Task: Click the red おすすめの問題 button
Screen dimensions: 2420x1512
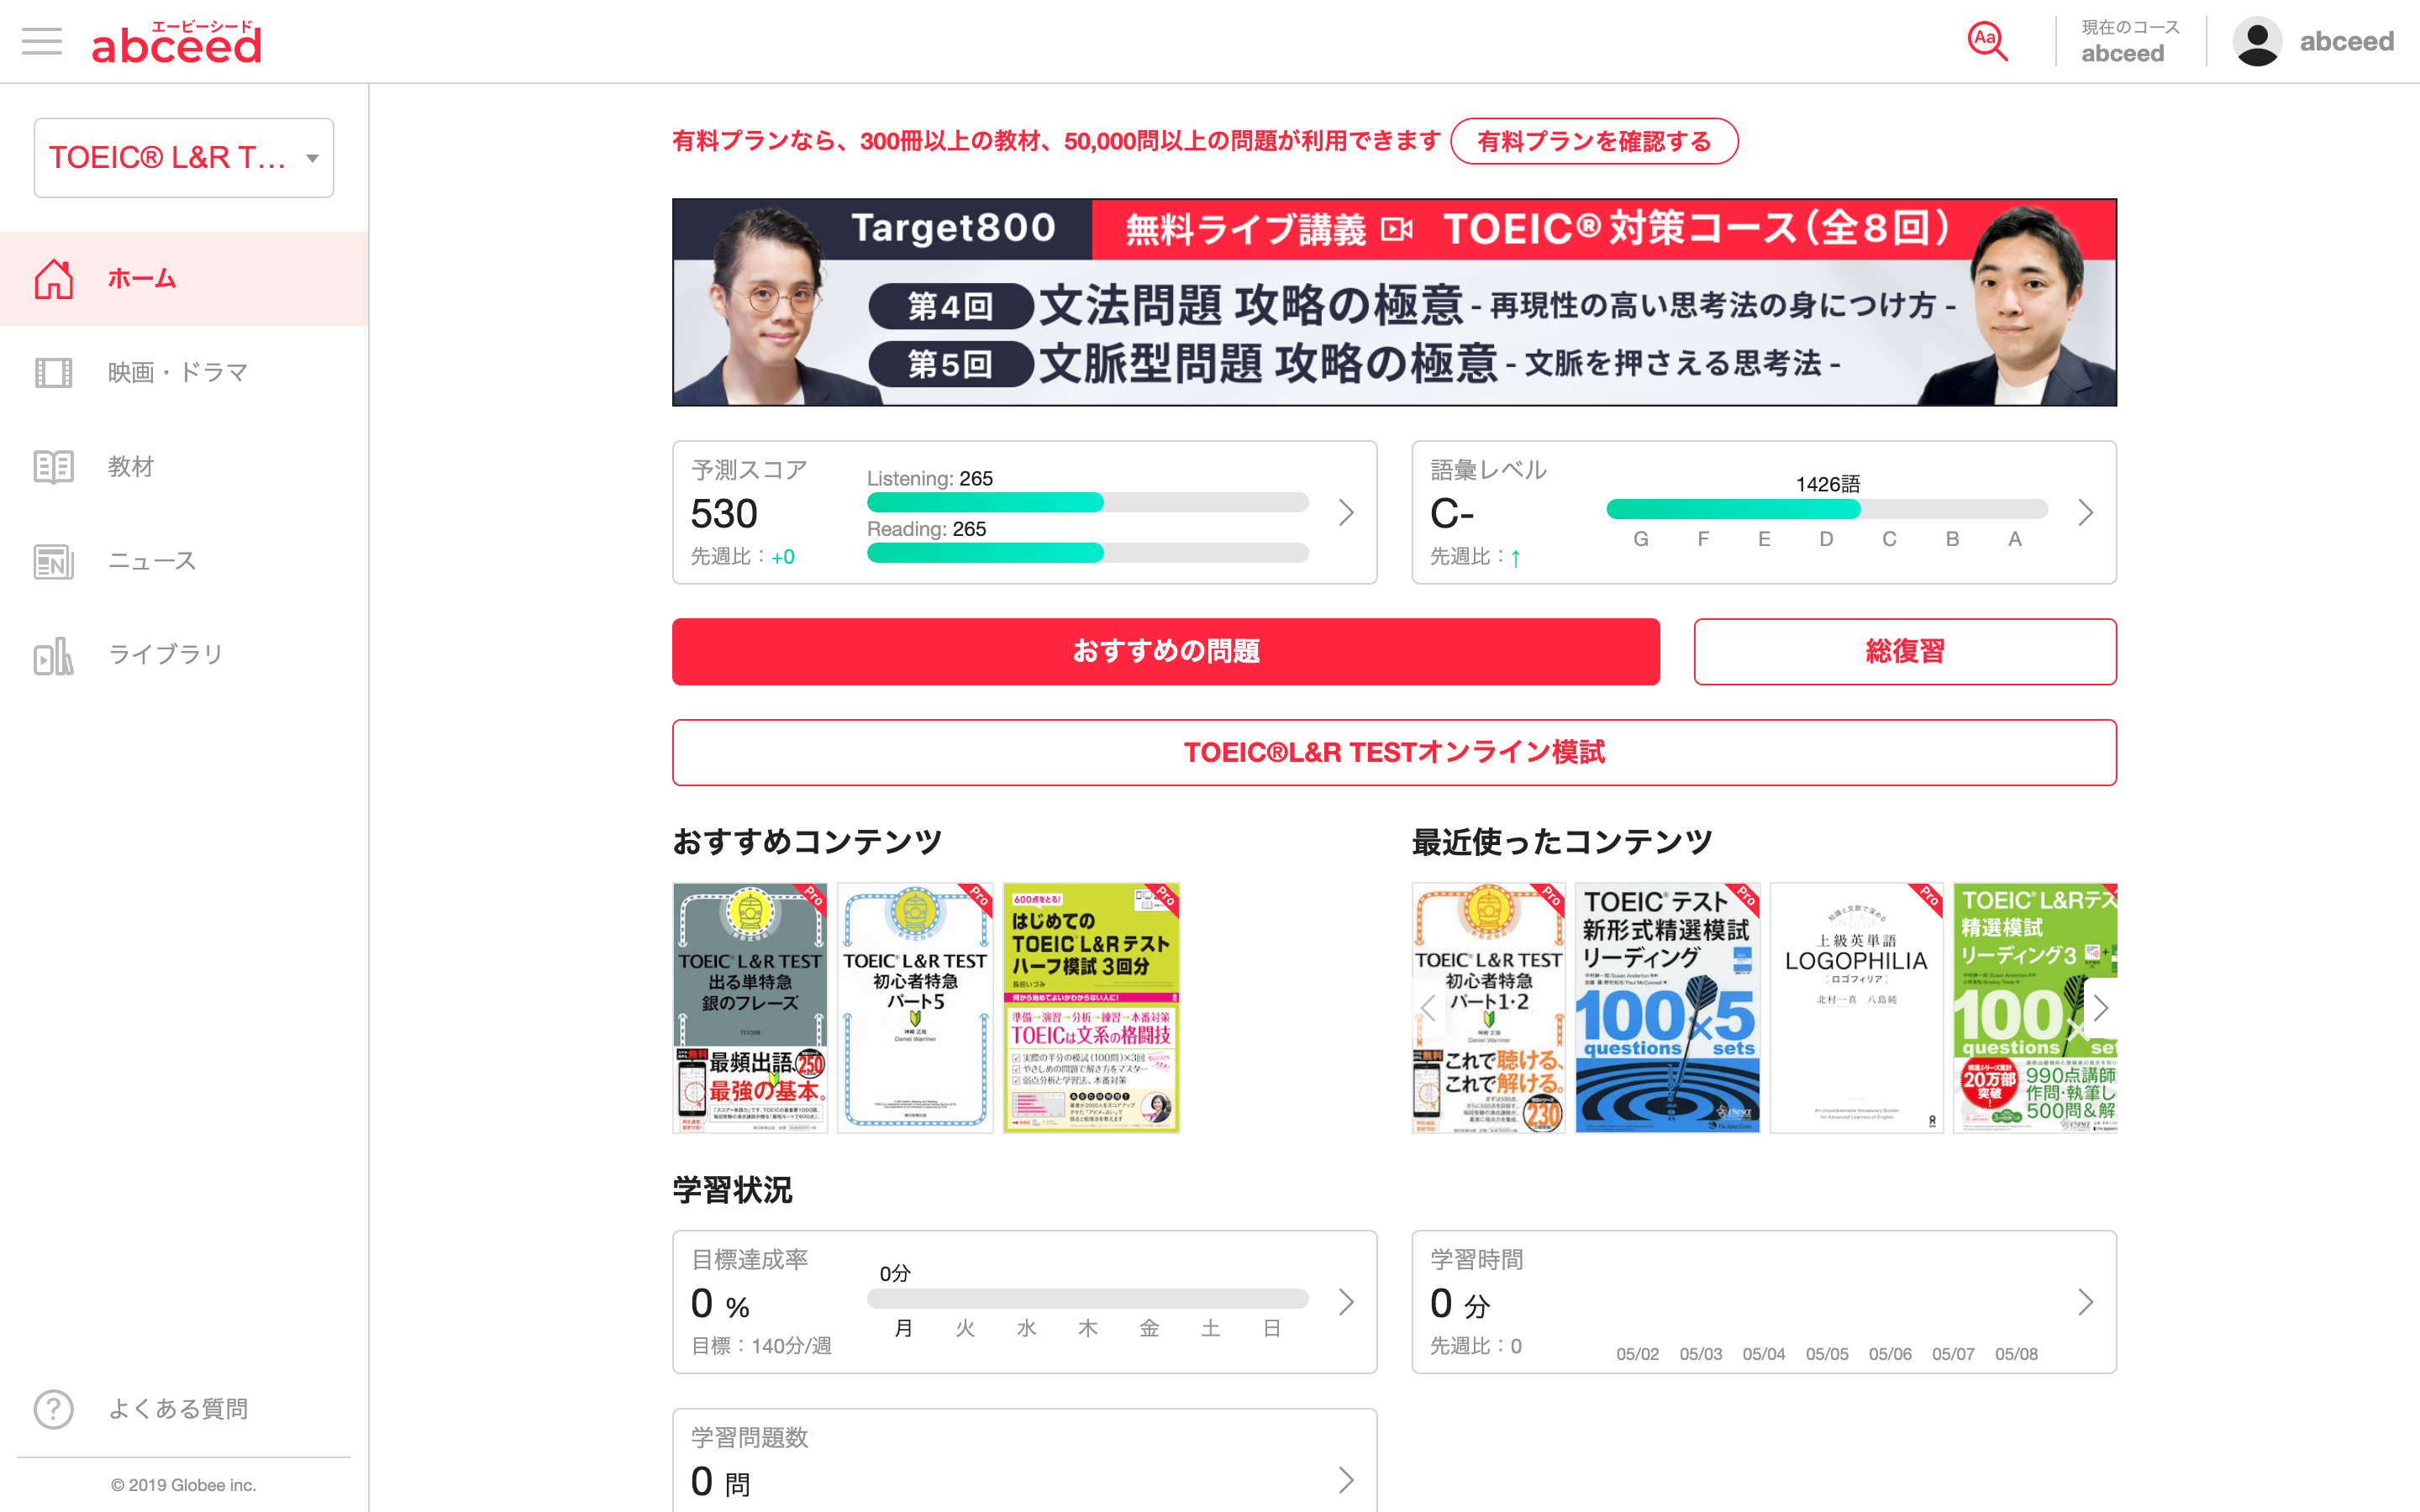Action: [1166, 652]
